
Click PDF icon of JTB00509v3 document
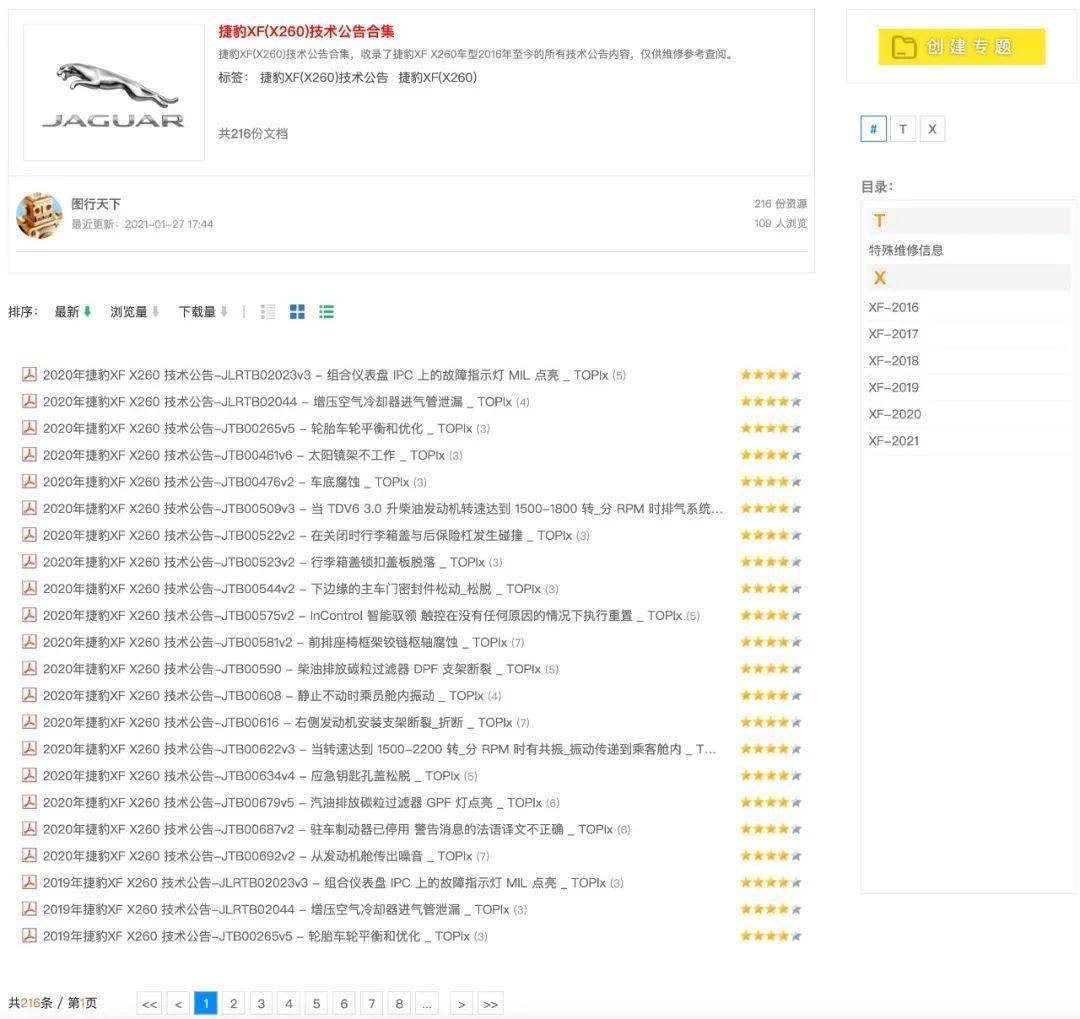click(29, 508)
